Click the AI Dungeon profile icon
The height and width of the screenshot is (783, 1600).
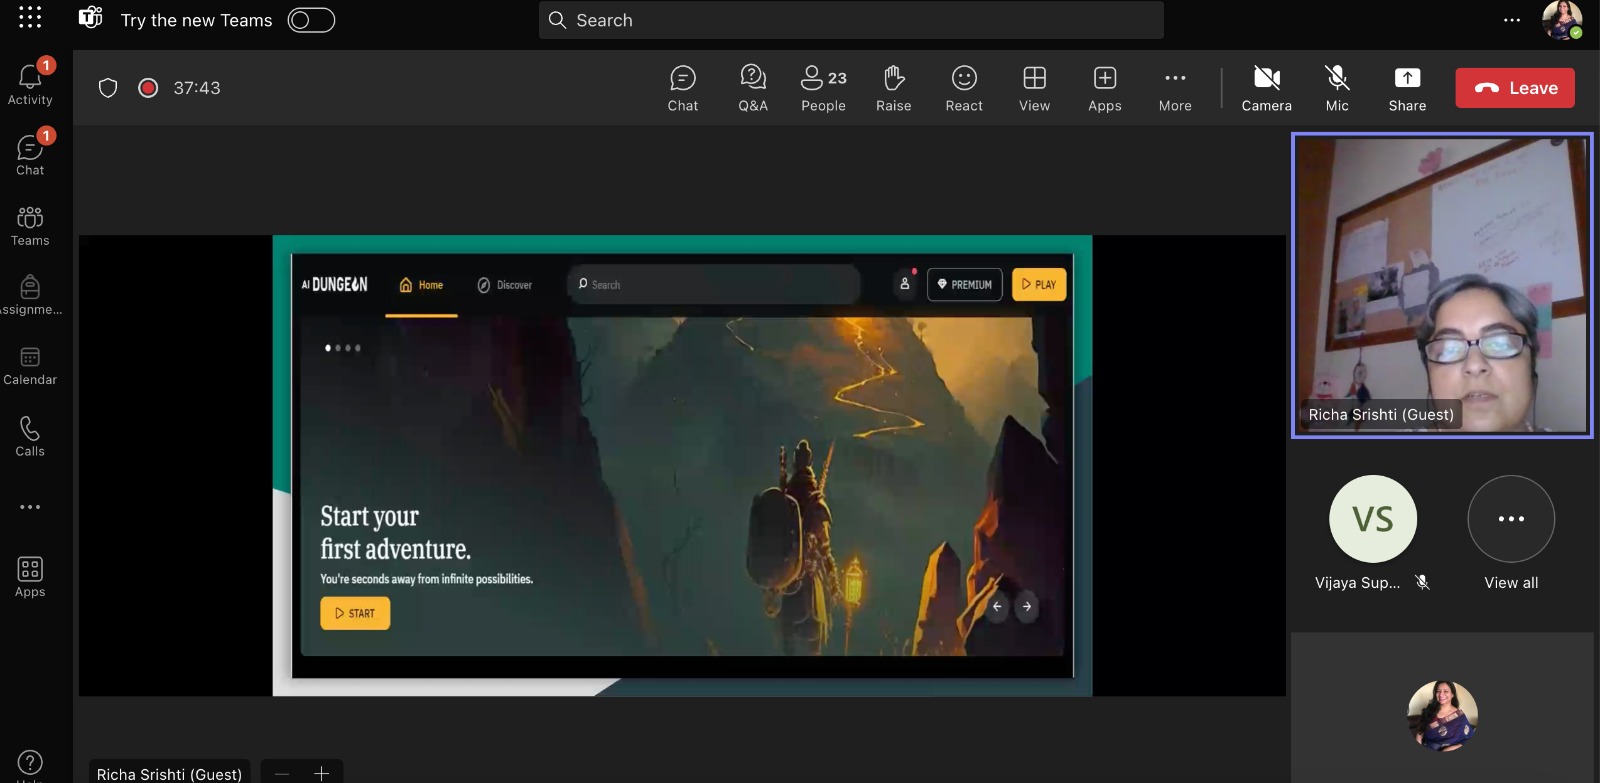(905, 284)
